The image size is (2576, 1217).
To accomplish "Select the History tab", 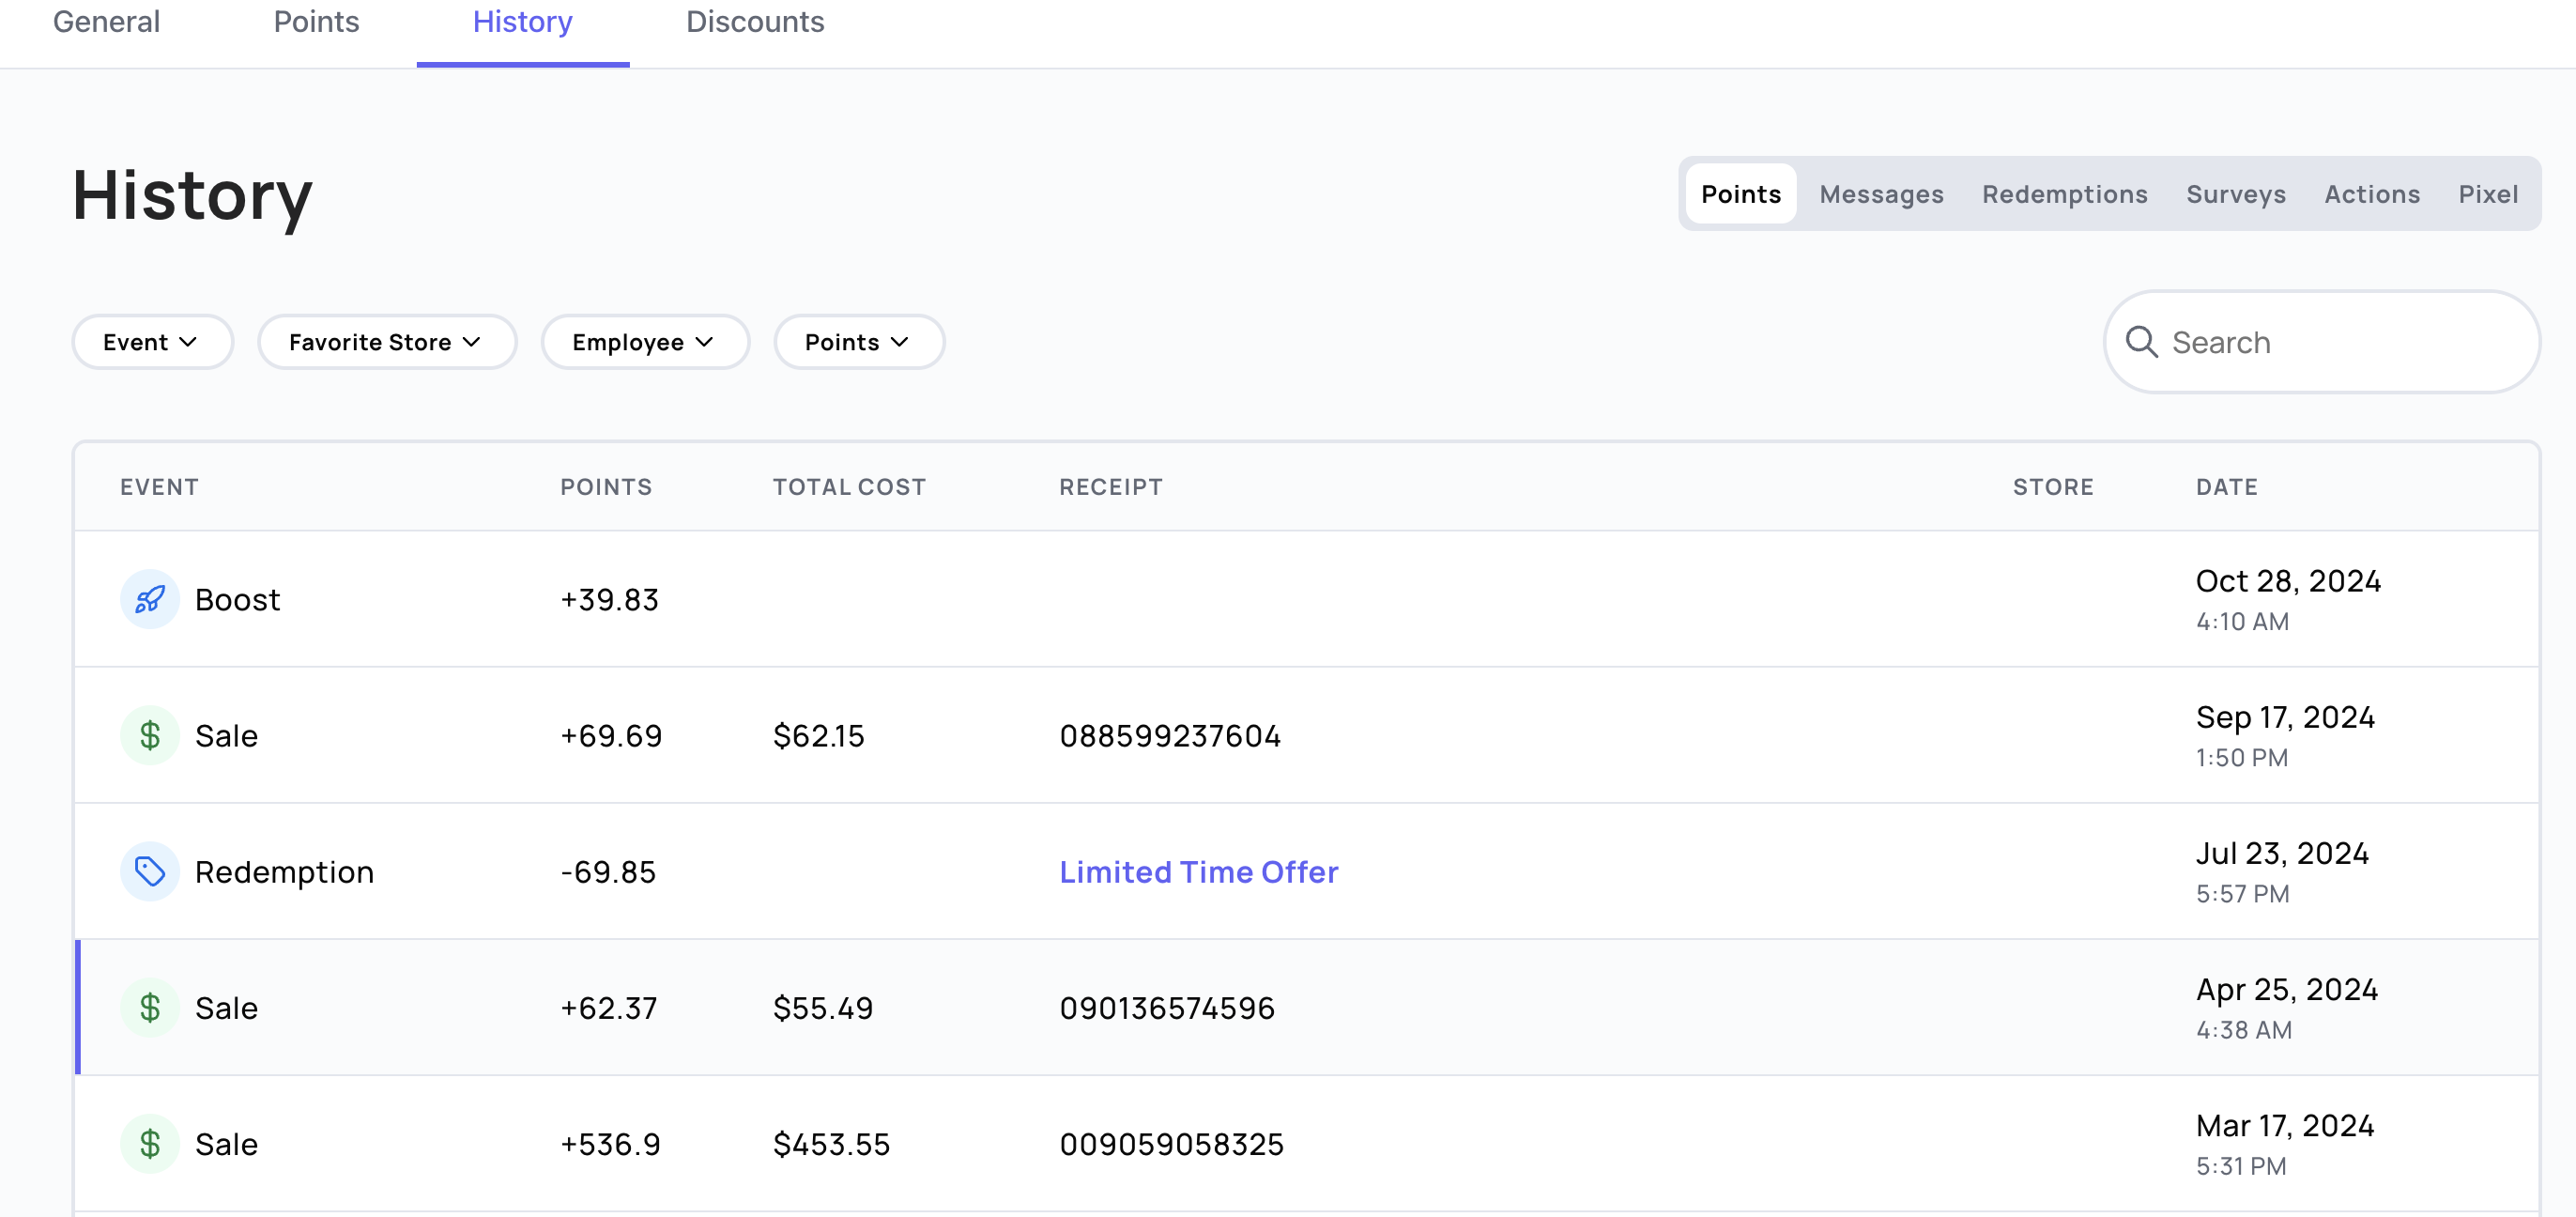I will coord(523,22).
